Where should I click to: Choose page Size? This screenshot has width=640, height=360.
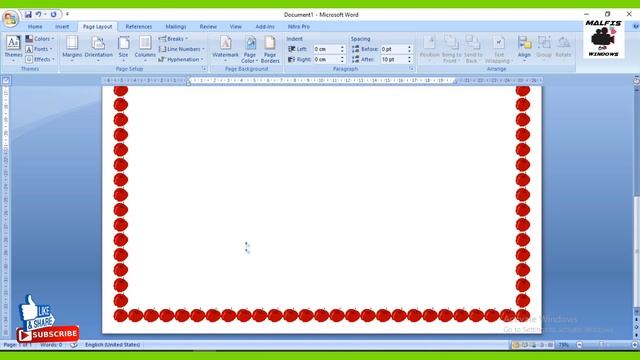pyautogui.click(x=123, y=48)
